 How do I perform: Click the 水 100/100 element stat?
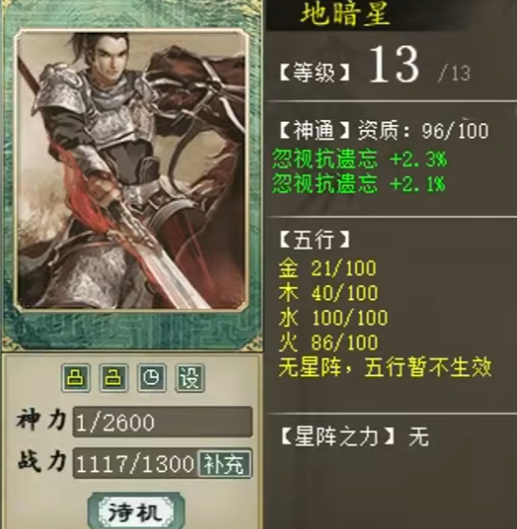pyautogui.click(x=333, y=318)
